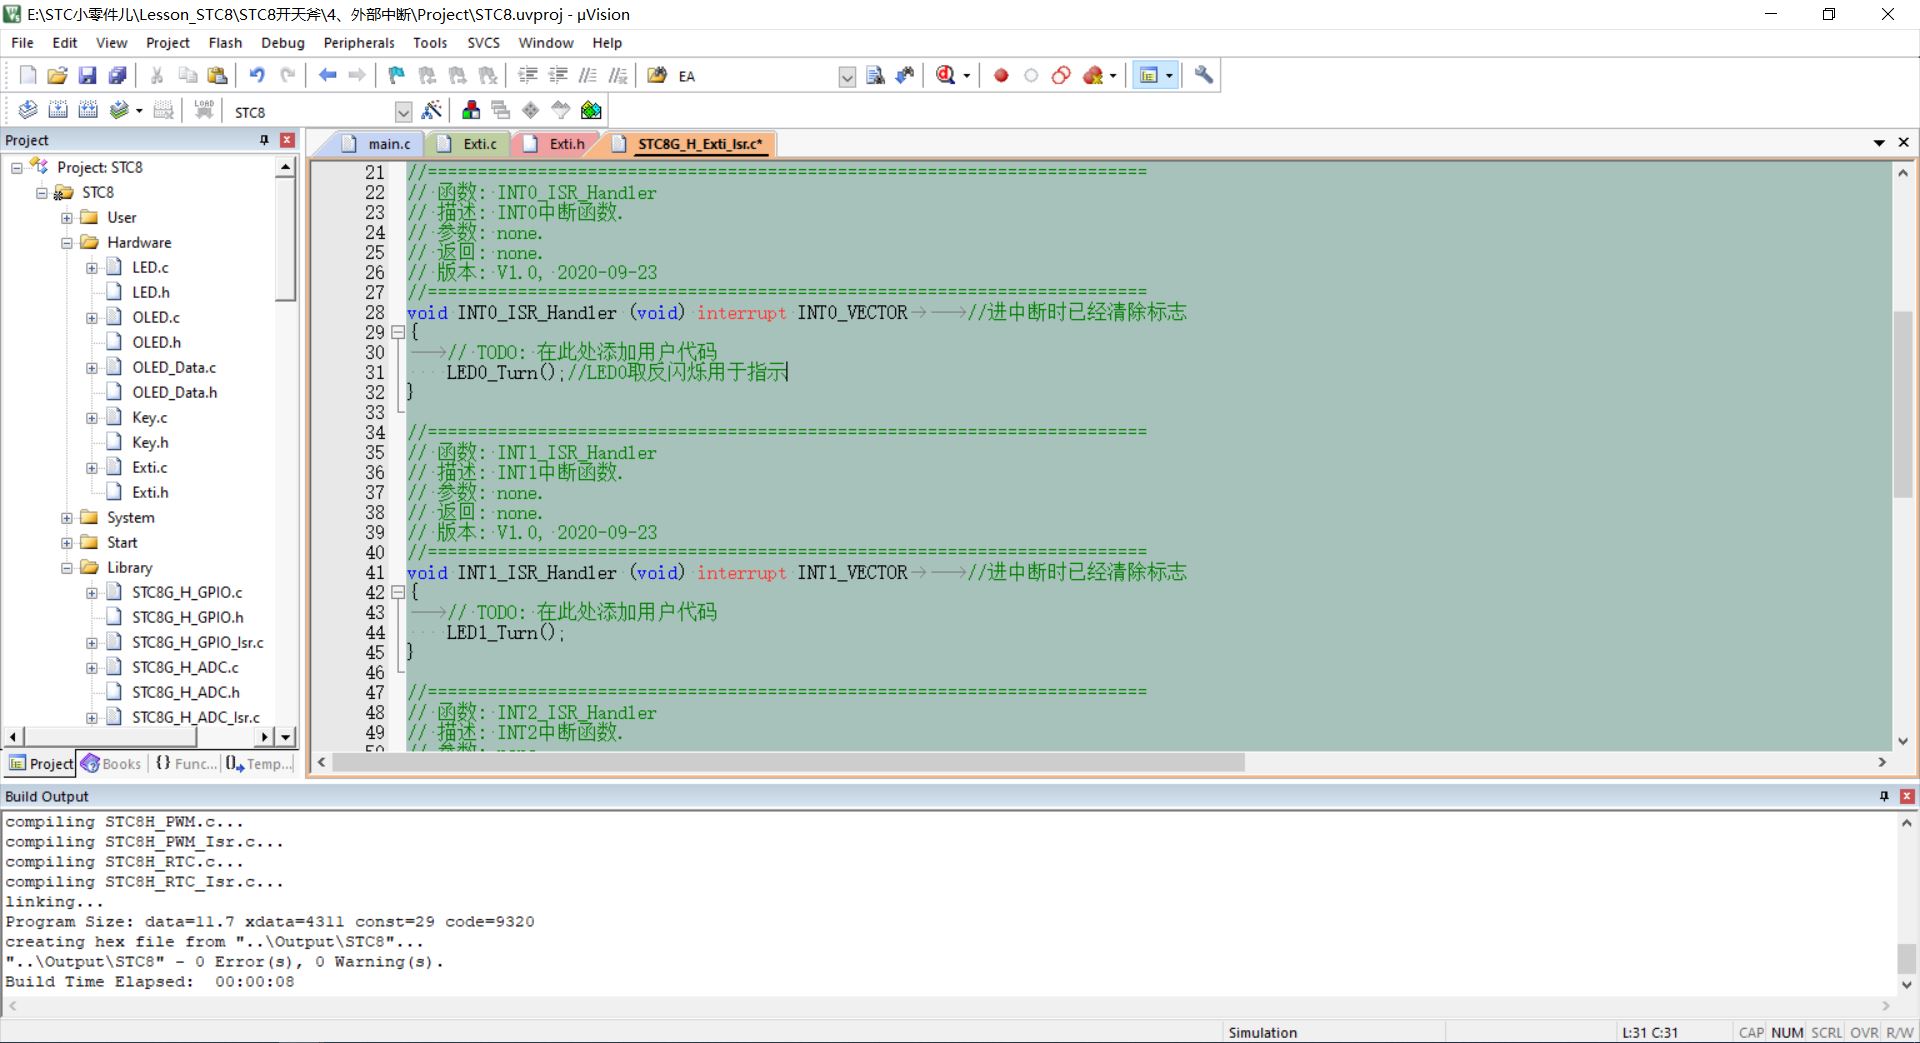Click incremental find icon after EA box
The image size is (1920, 1043).
click(x=905, y=75)
